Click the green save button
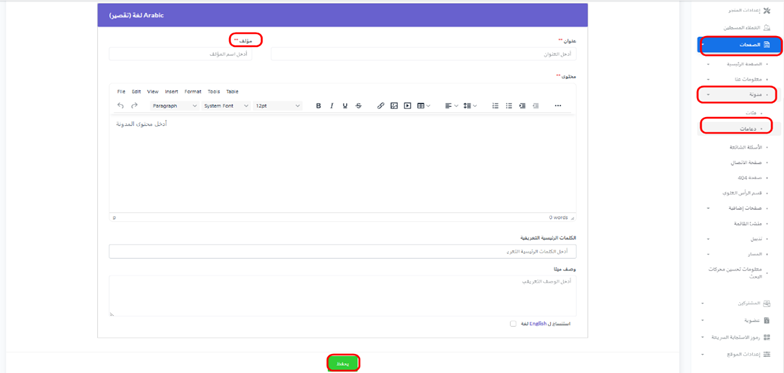The image size is (784, 373). click(343, 363)
